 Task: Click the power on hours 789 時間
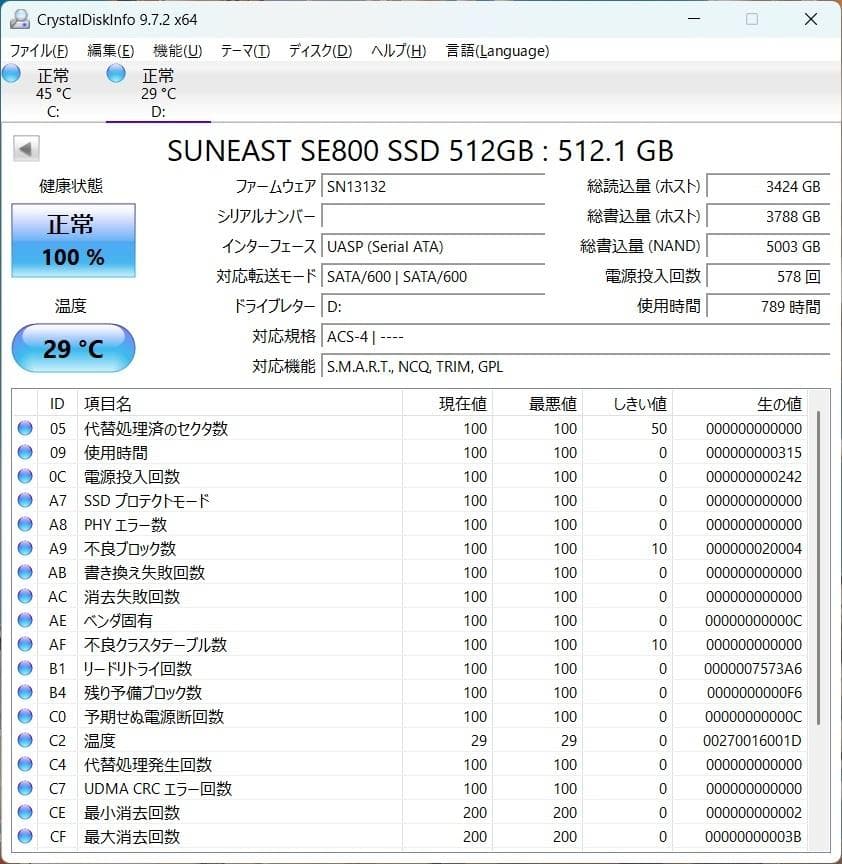[768, 306]
